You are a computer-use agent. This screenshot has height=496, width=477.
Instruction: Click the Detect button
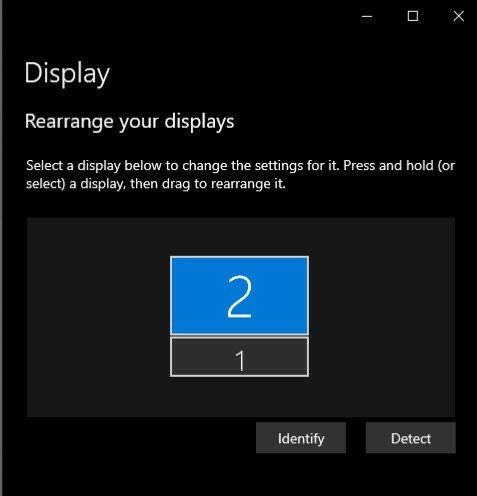pos(411,438)
